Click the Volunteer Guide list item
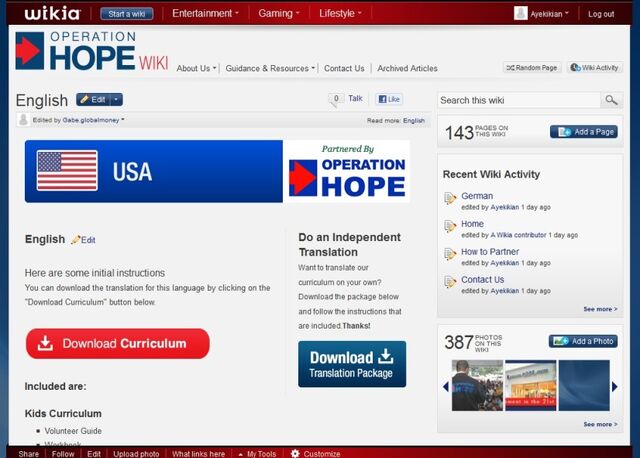This screenshot has height=458, width=640. [73, 431]
